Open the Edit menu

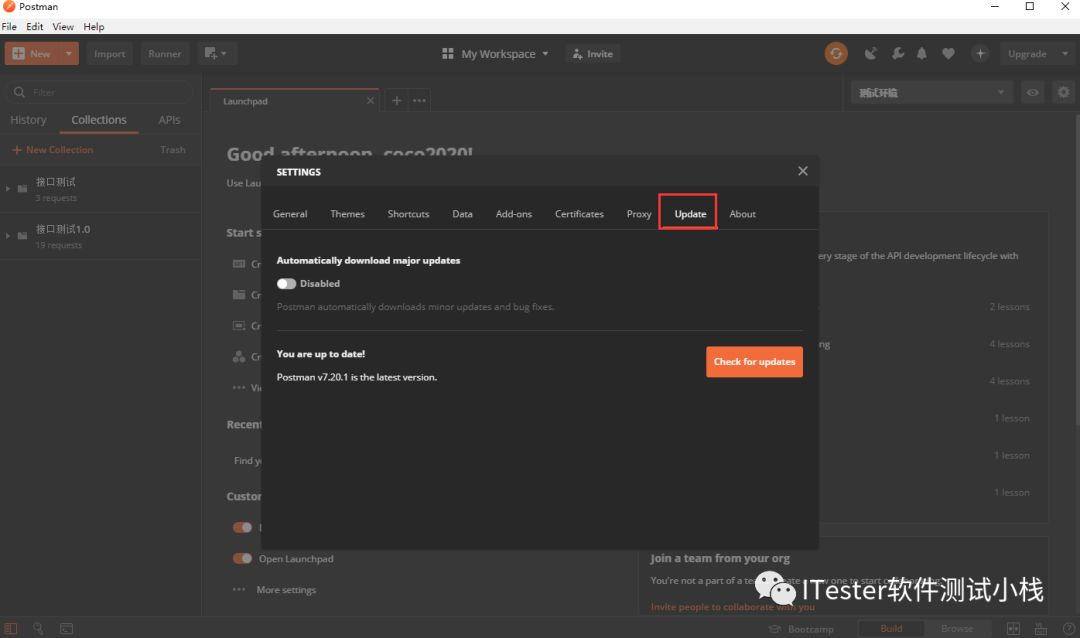(x=34, y=26)
